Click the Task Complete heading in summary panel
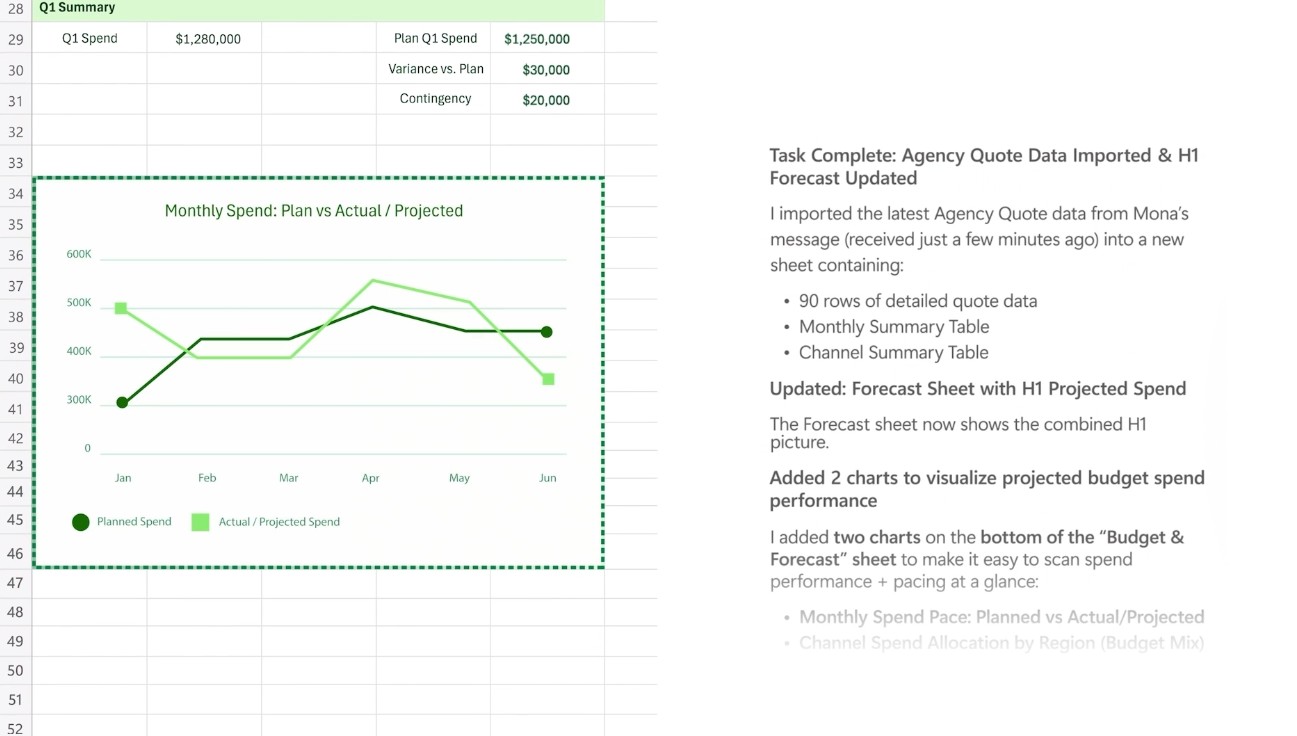Viewport: 1297px width, 736px height. [x=984, y=167]
